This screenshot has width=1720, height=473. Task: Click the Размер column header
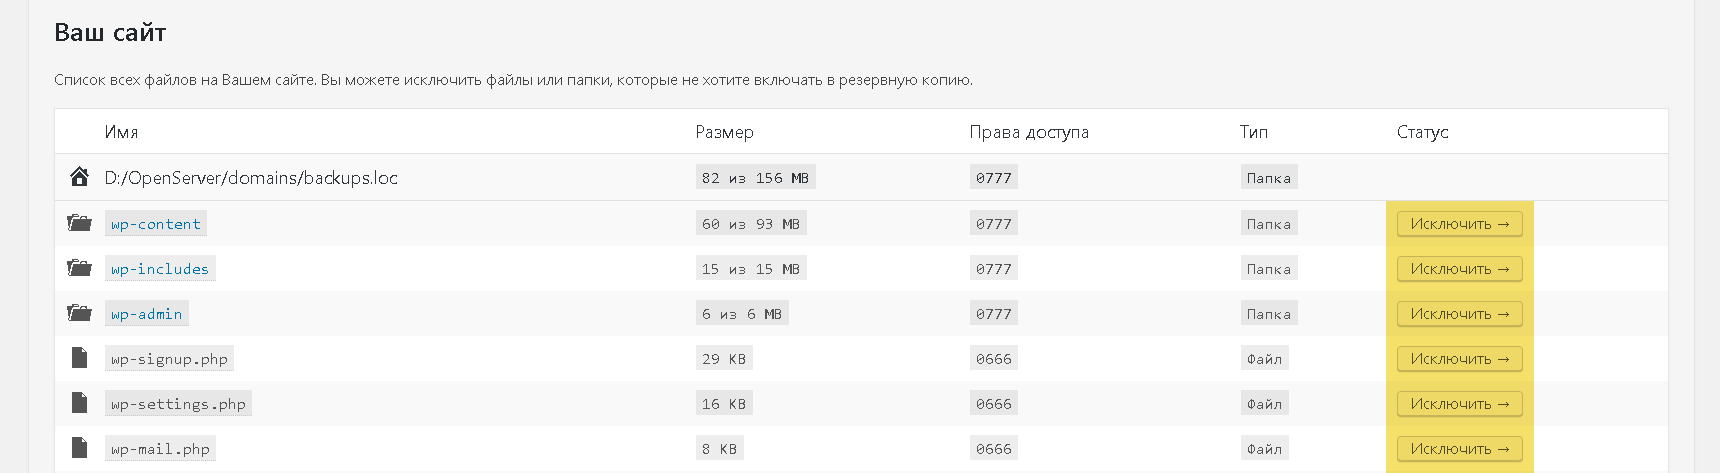[724, 132]
